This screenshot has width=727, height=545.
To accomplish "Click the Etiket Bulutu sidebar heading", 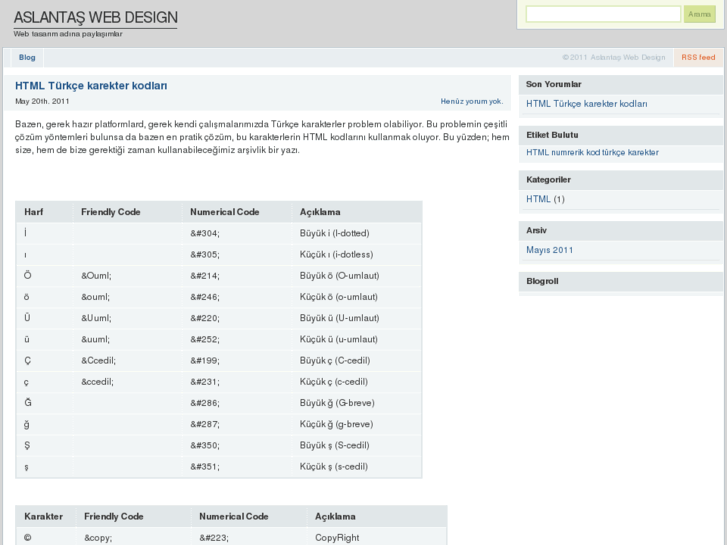I will 552,134.
